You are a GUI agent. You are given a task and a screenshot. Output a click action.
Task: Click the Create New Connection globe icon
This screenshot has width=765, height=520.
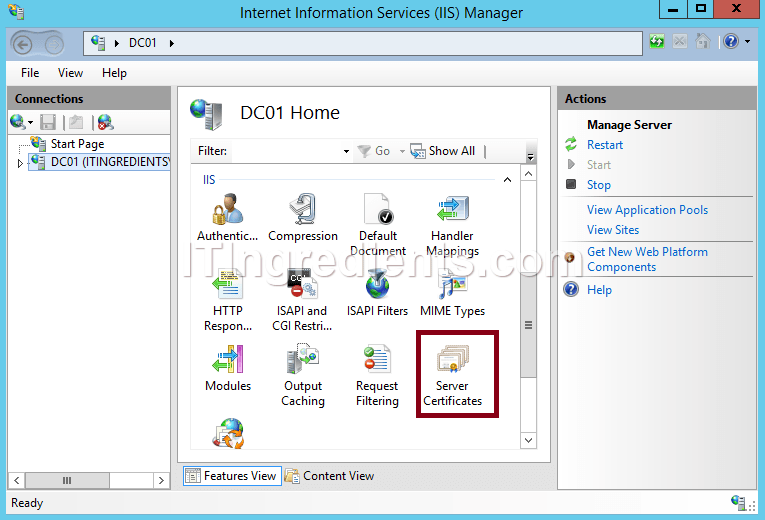coord(18,121)
